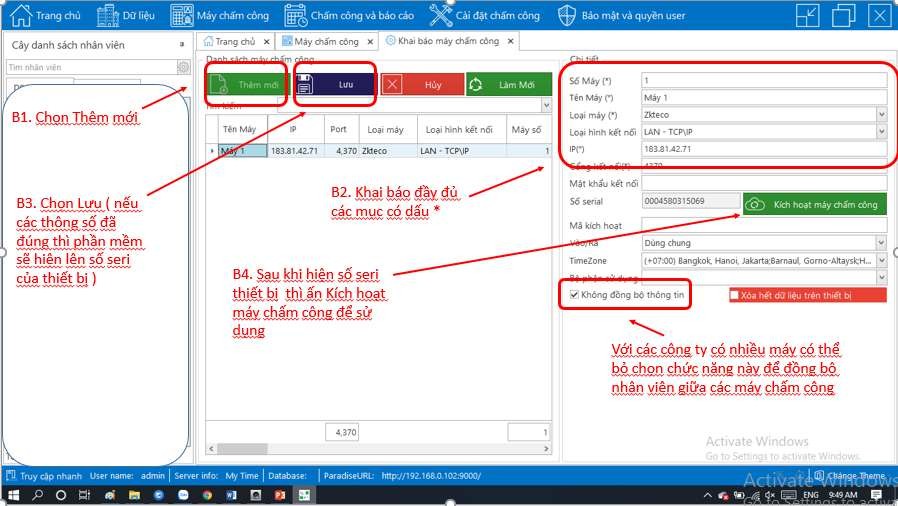
Task: Expand the TimeZone dropdown list
Action: (880, 260)
